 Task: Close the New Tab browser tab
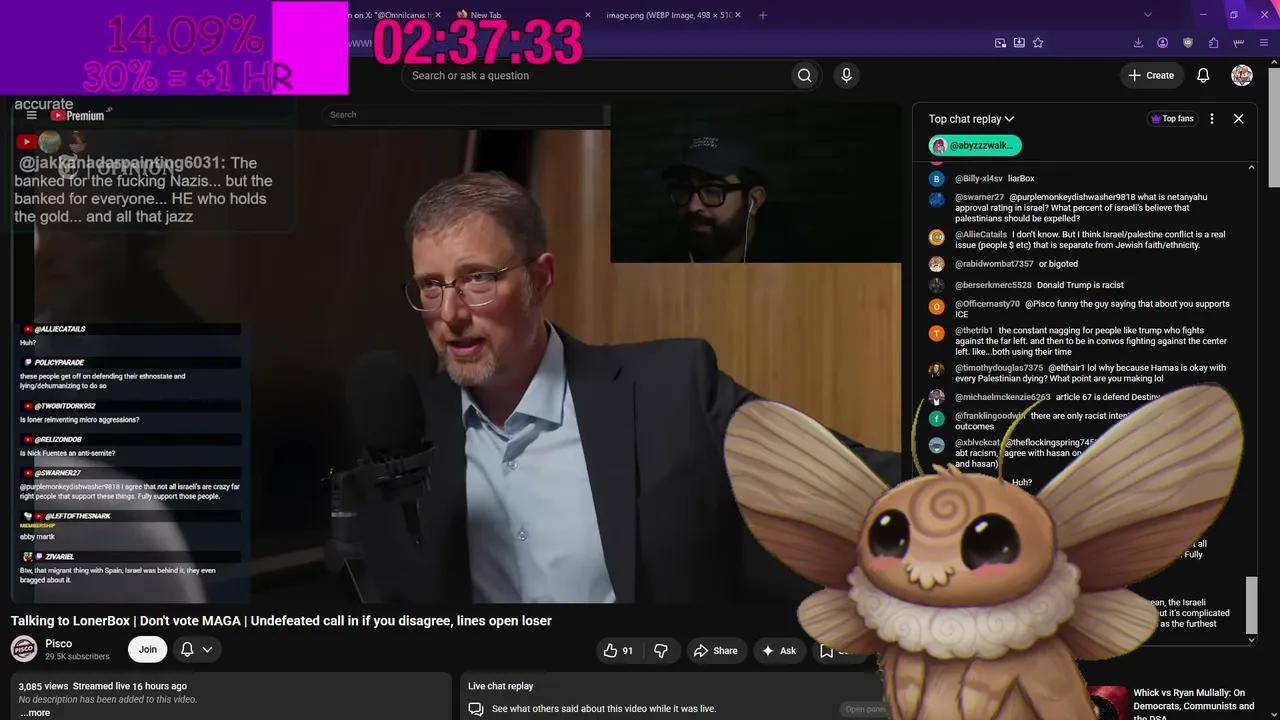tap(587, 15)
